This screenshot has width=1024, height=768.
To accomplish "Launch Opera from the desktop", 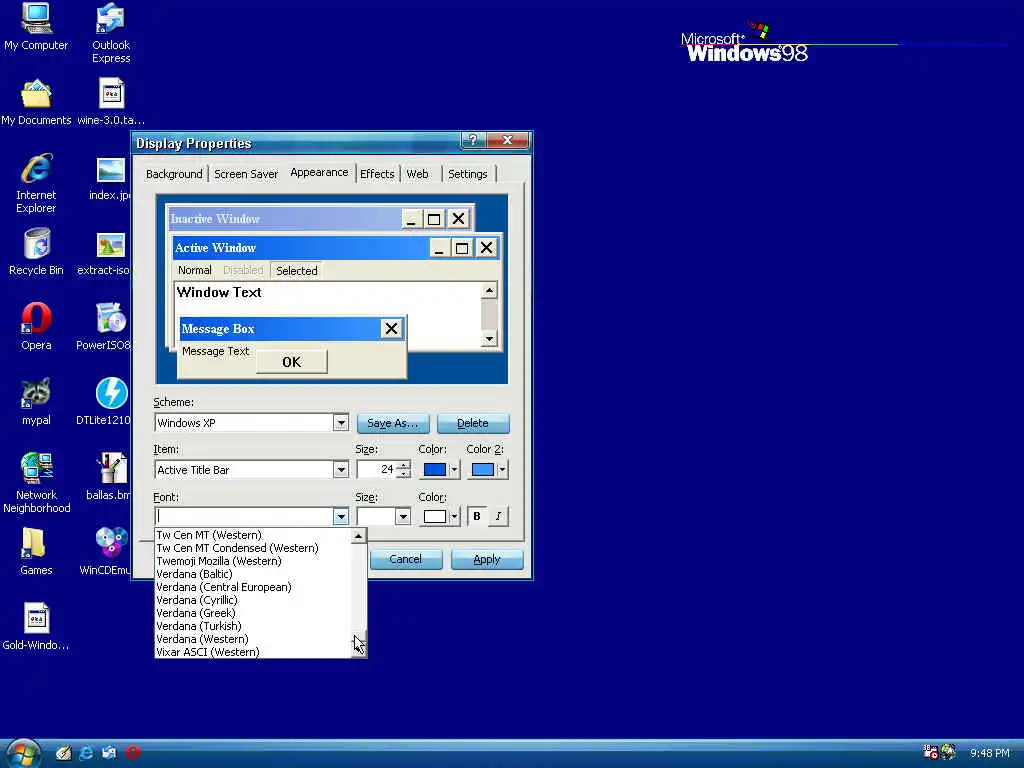I will (x=36, y=327).
